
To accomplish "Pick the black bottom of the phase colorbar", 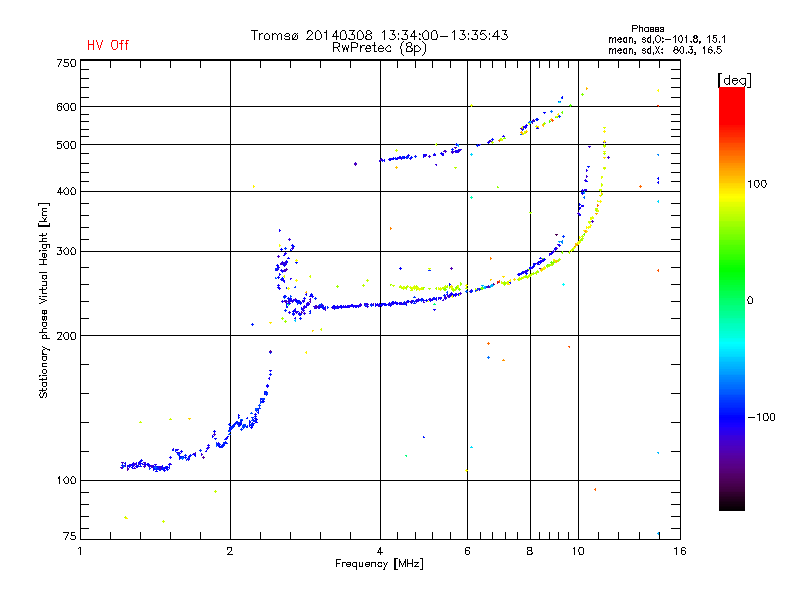I will [732, 503].
